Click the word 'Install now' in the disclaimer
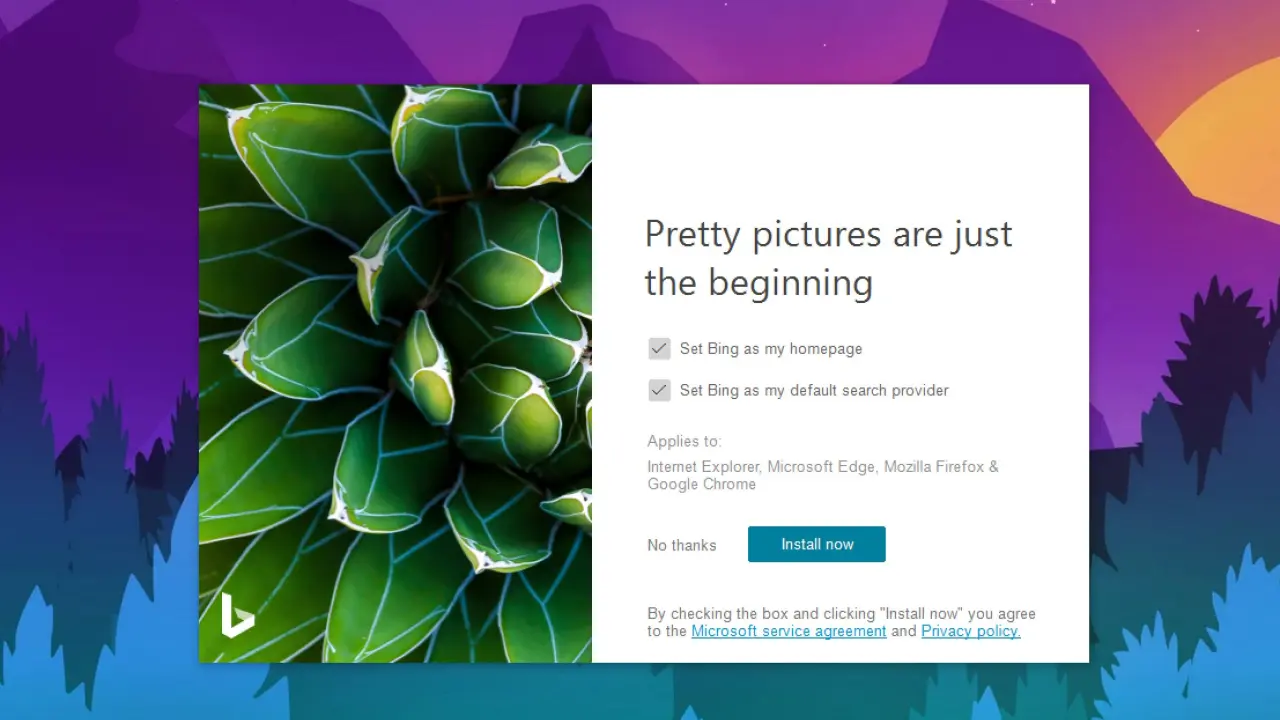This screenshot has width=1280, height=720. click(921, 614)
